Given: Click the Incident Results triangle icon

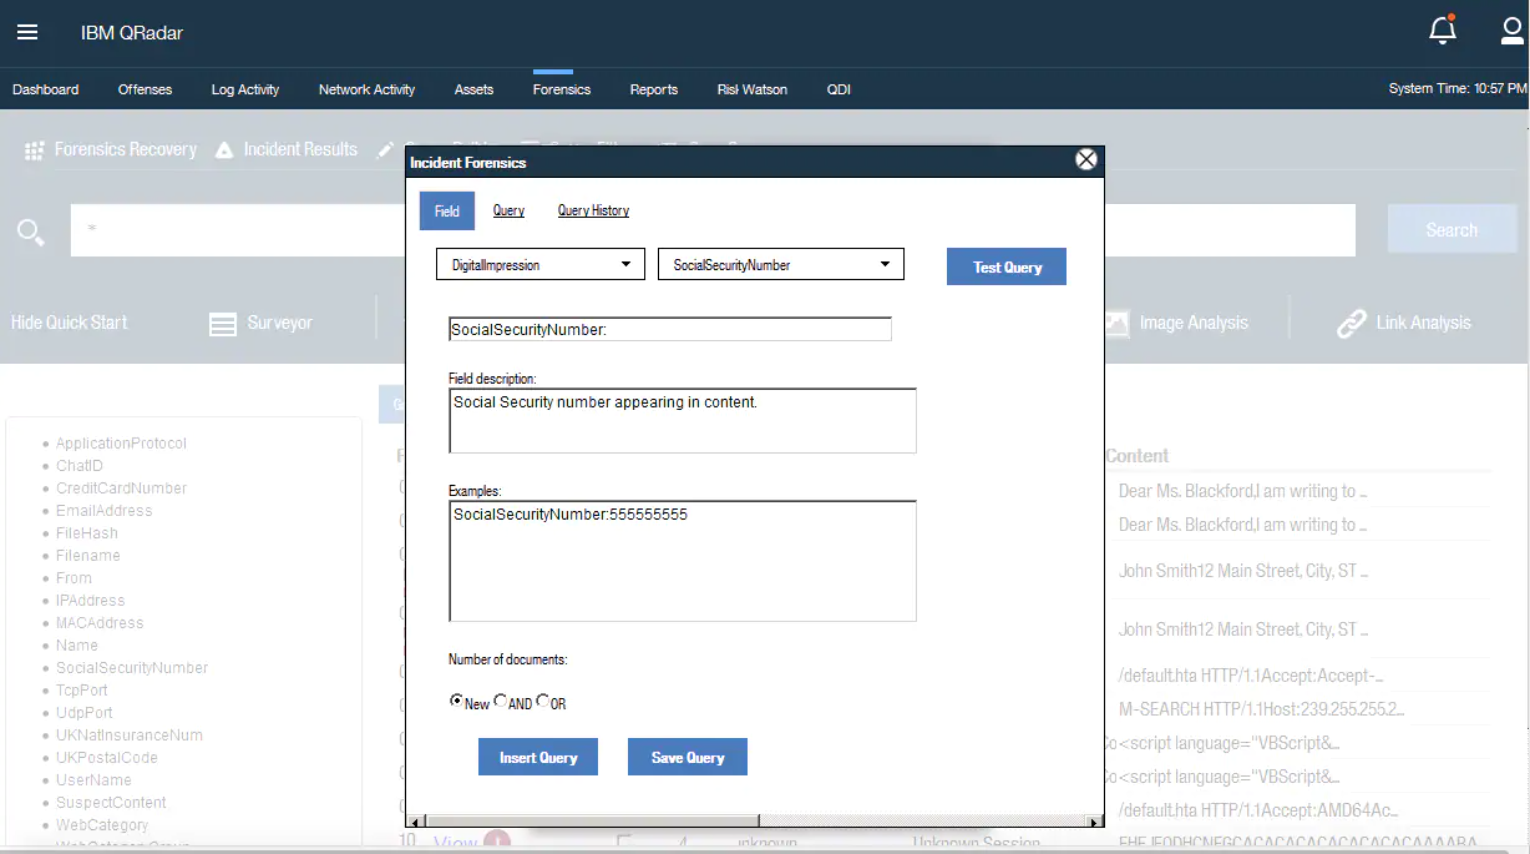Looking at the screenshot, I should [224, 149].
